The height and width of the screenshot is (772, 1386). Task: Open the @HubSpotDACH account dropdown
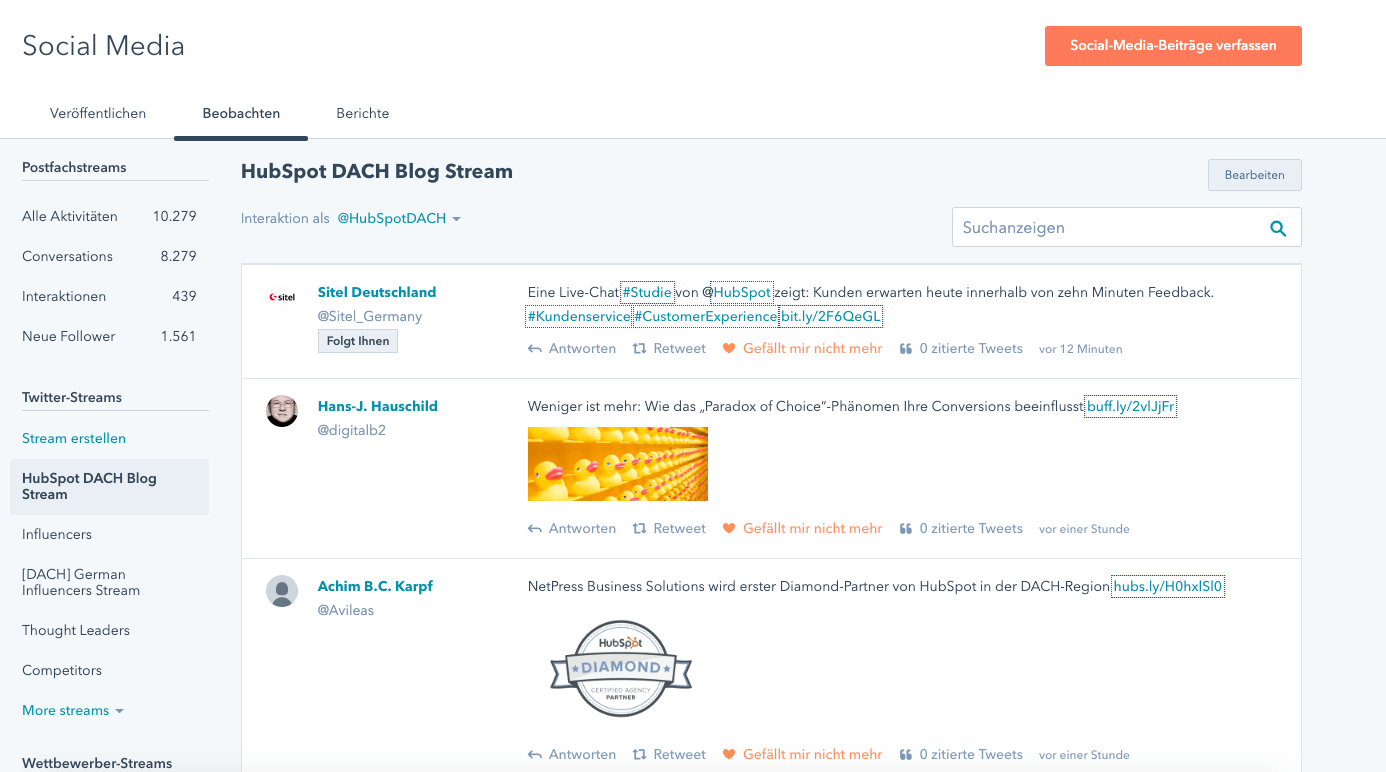(x=399, y=219)
